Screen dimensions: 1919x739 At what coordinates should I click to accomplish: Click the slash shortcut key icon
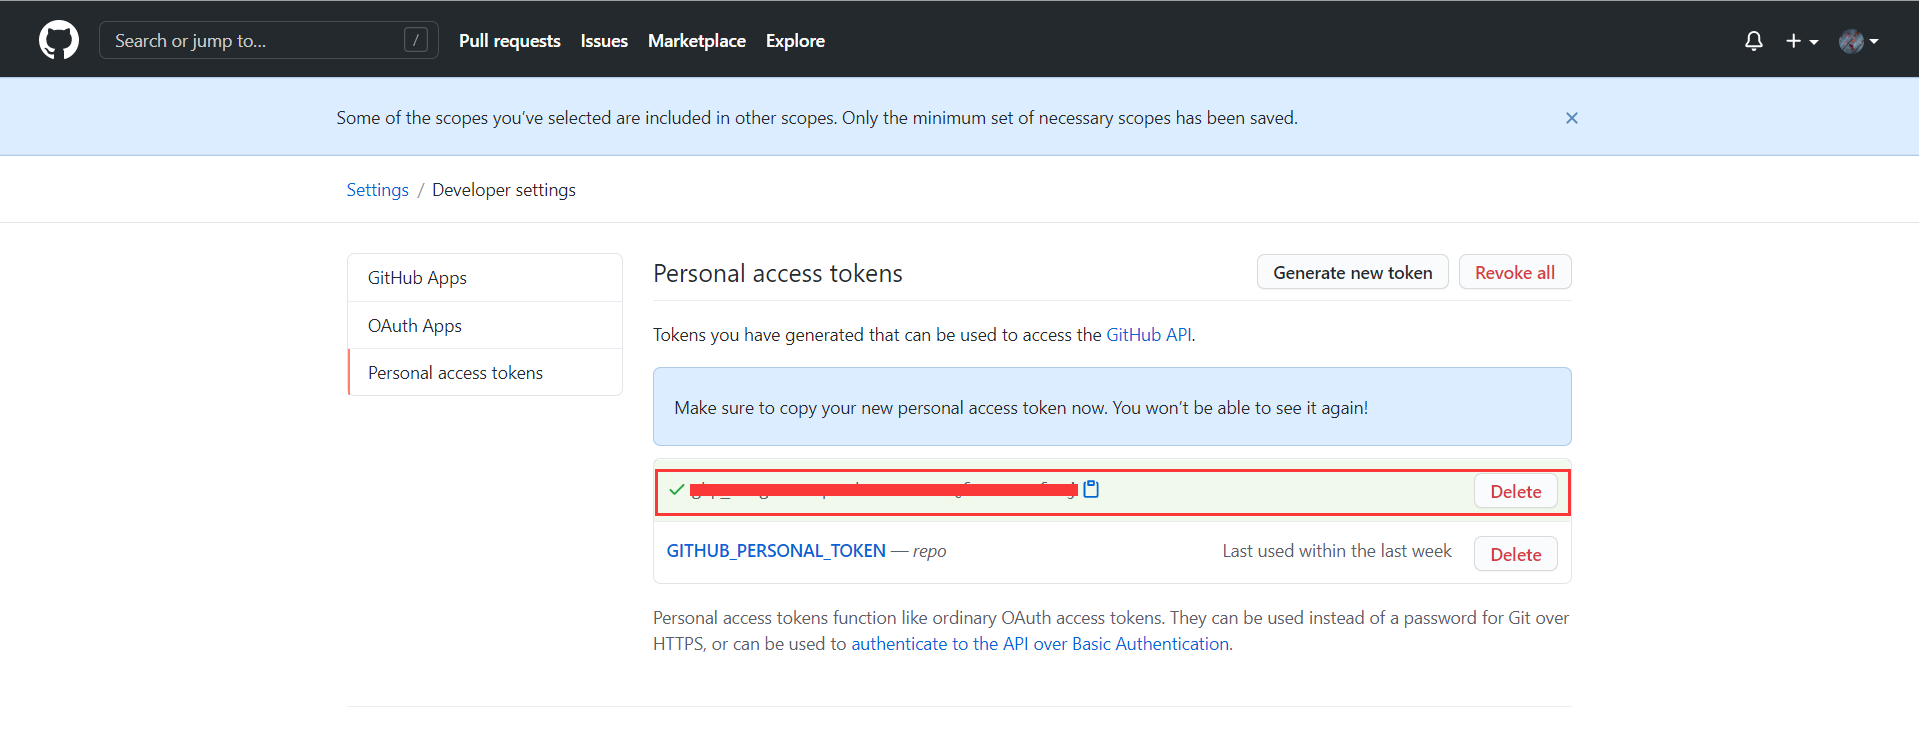click(415, 40)
